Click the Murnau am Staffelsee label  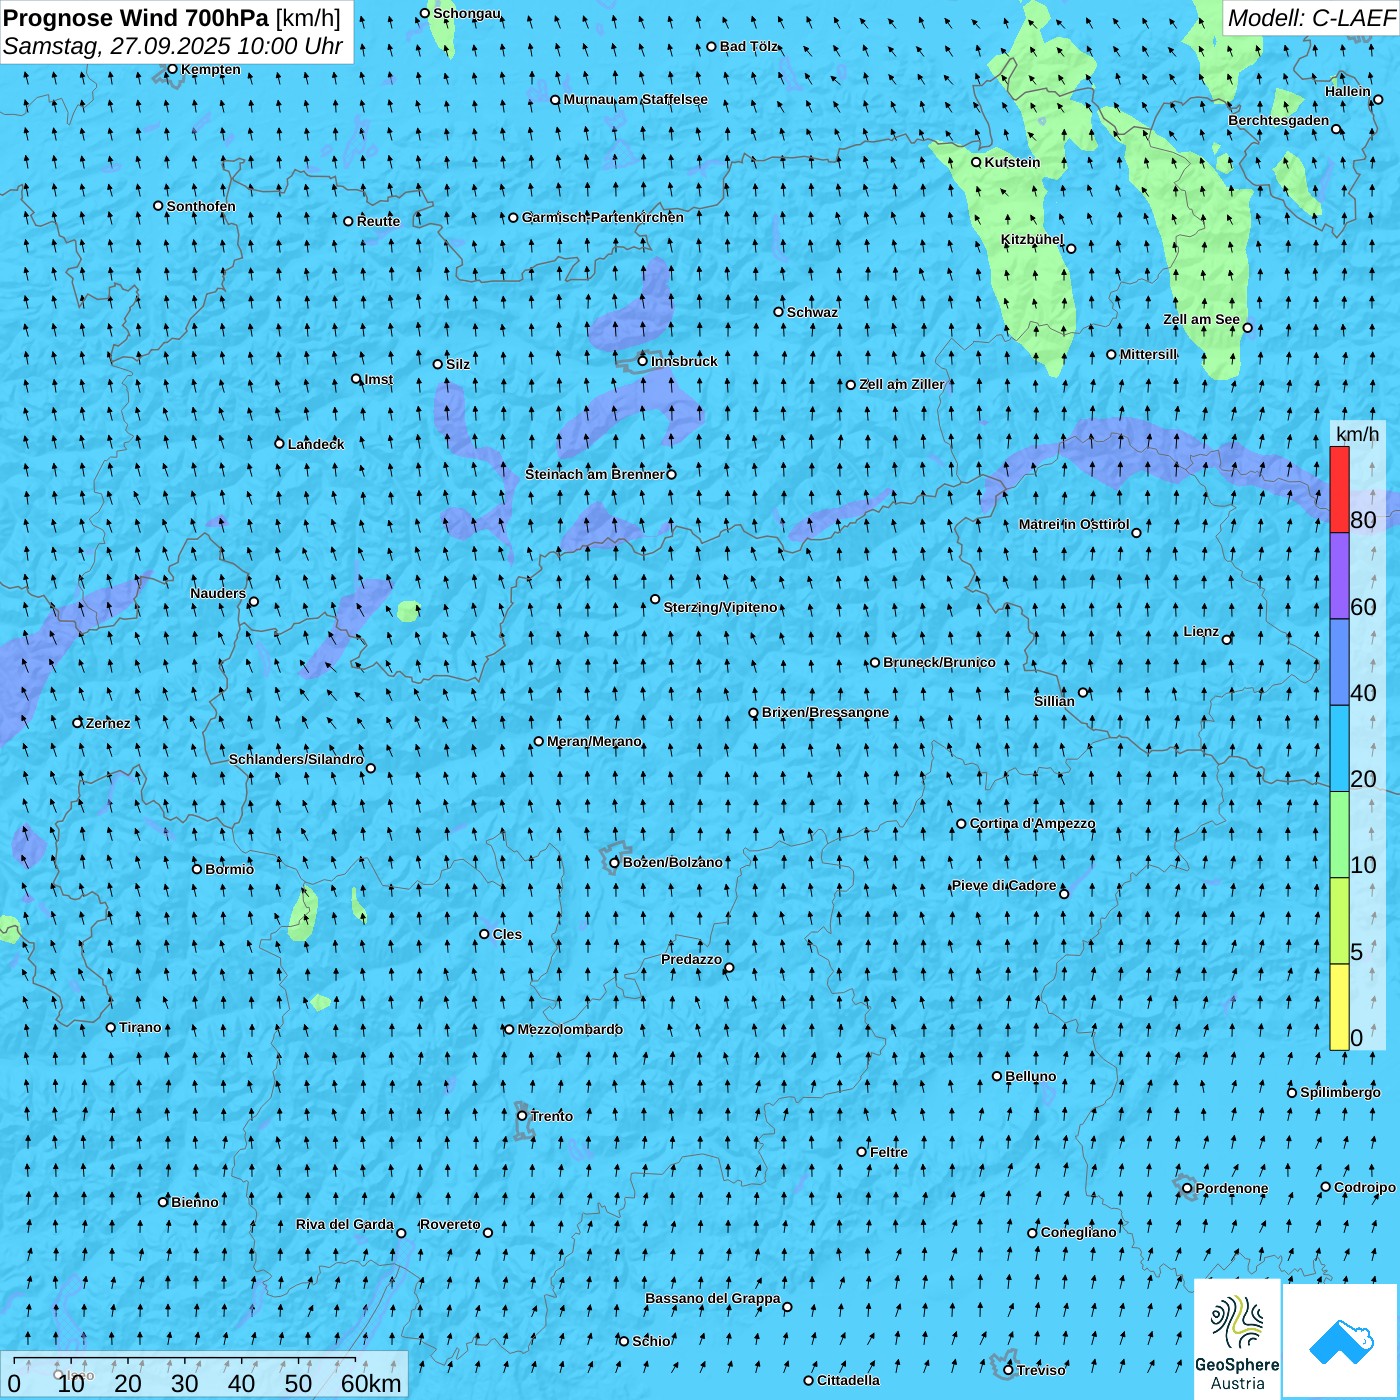pos(635,99)
